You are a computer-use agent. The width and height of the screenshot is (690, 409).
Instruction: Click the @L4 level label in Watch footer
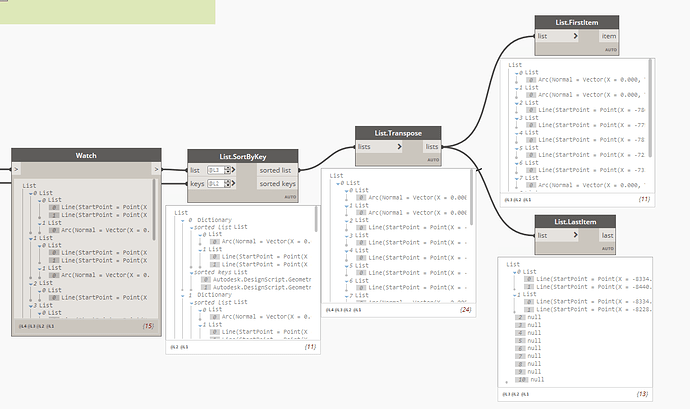coord(21,326)
